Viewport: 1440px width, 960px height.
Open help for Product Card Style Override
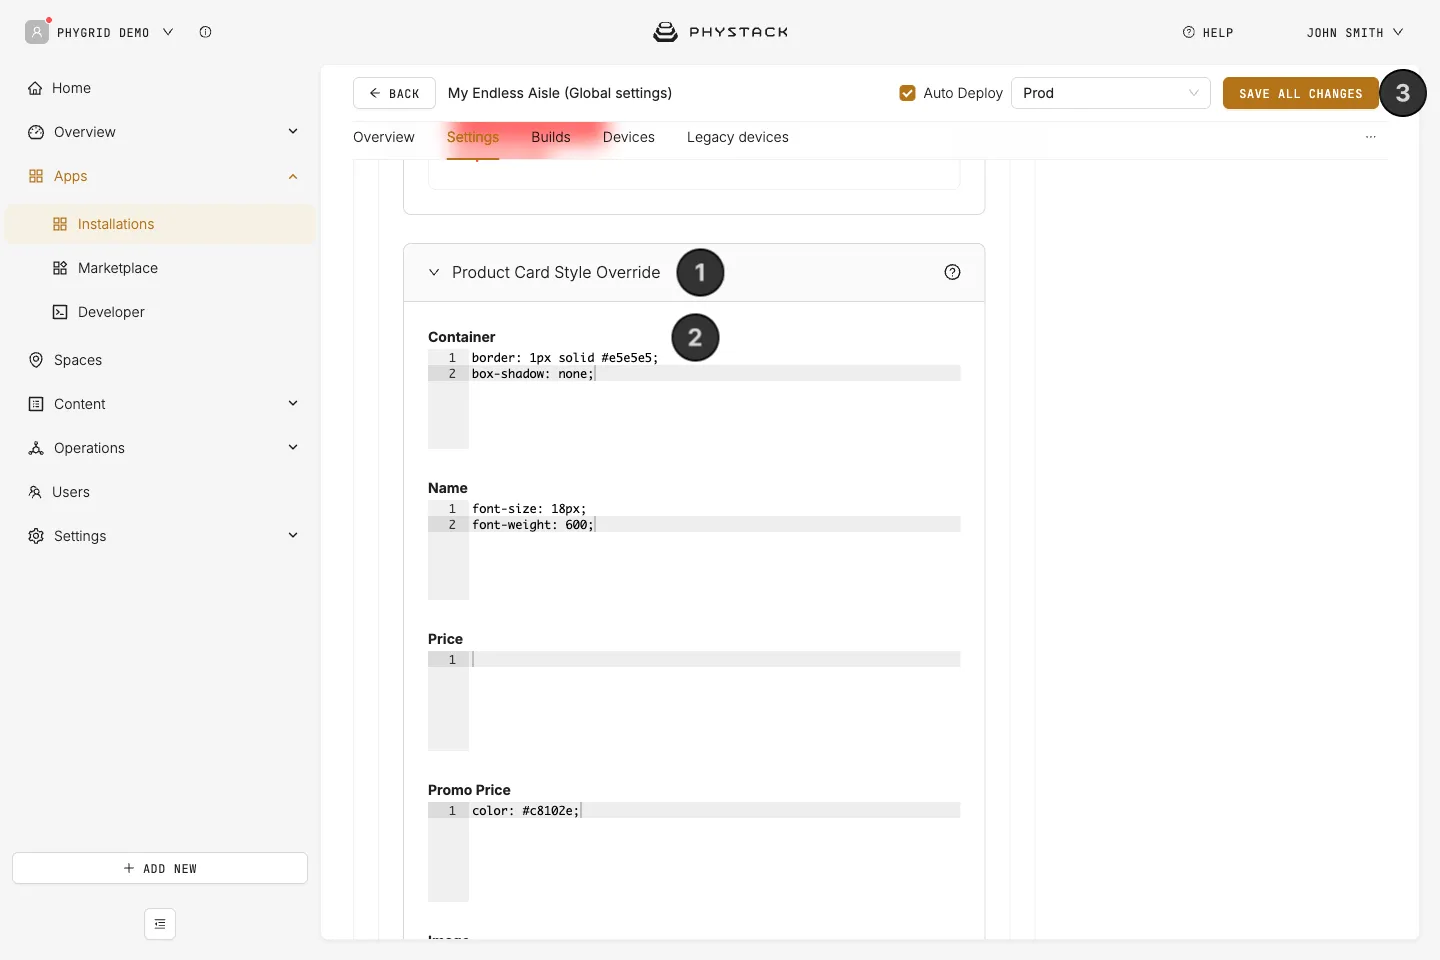tap(952, 272)
